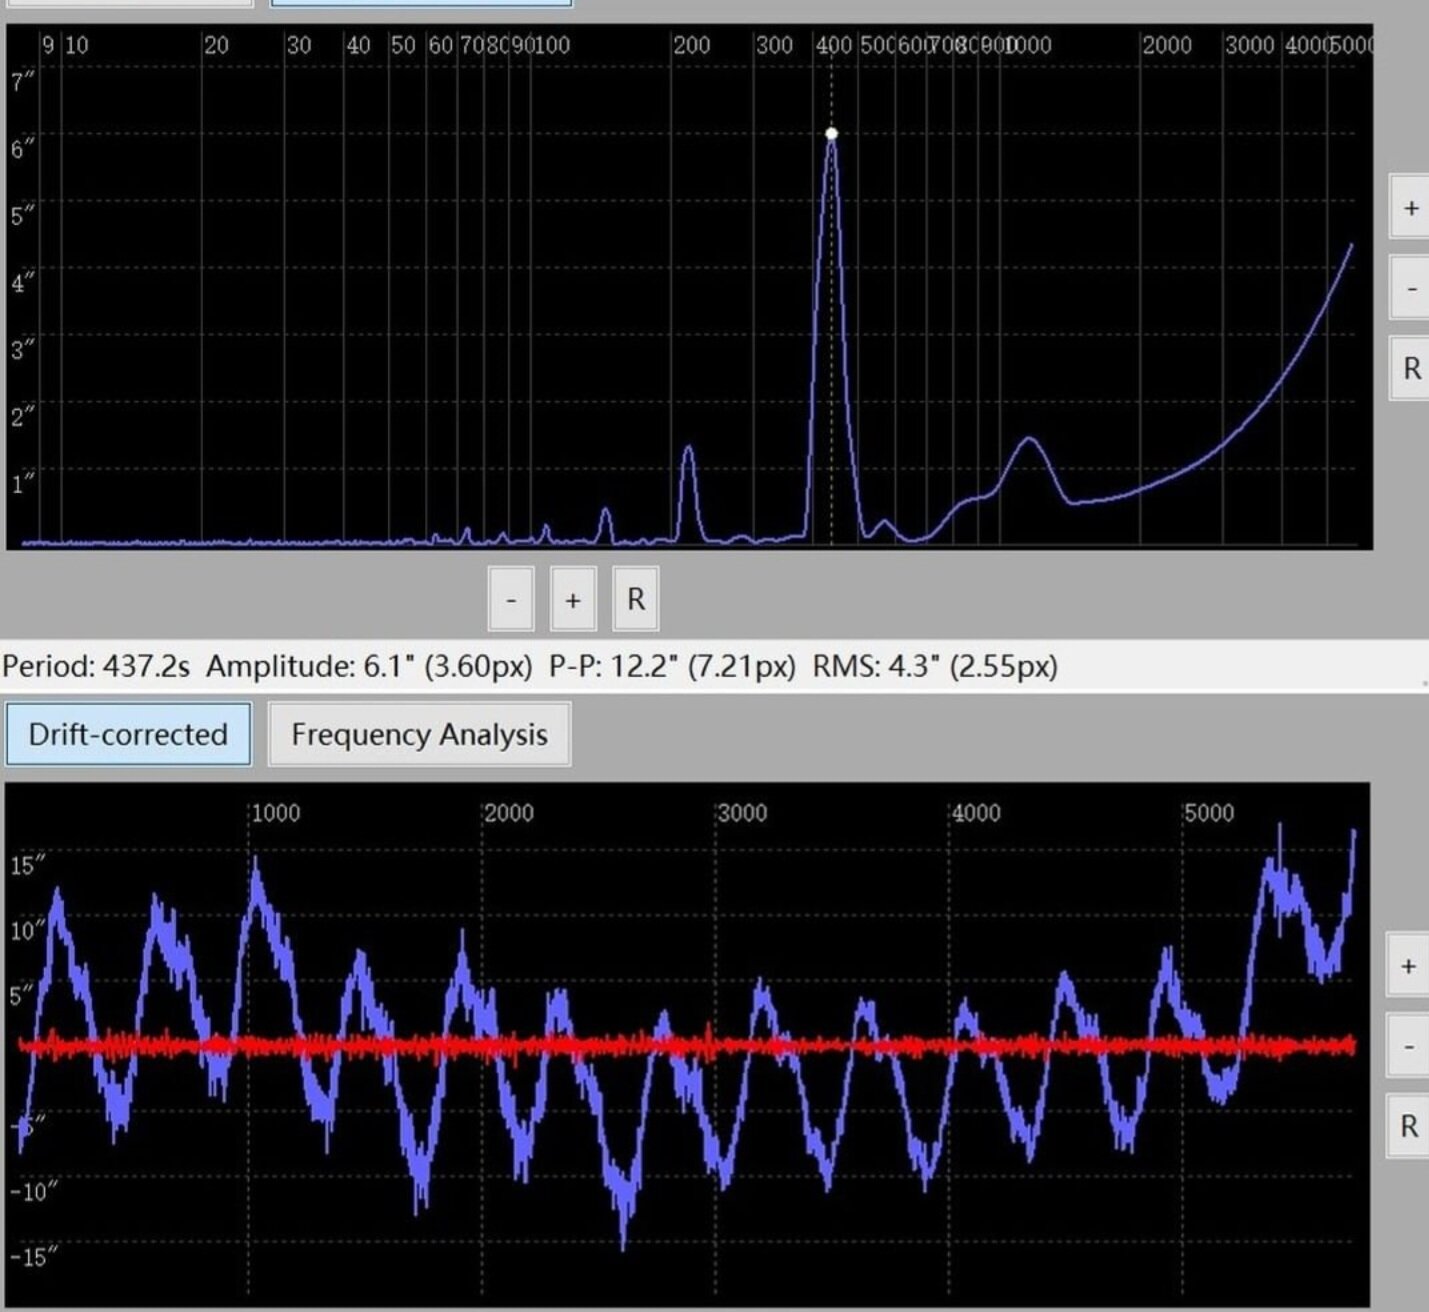1429x1312 pixels.
Task: Click the minus button right of the drift-corrected graph
Action: tap(1408, 1046)
